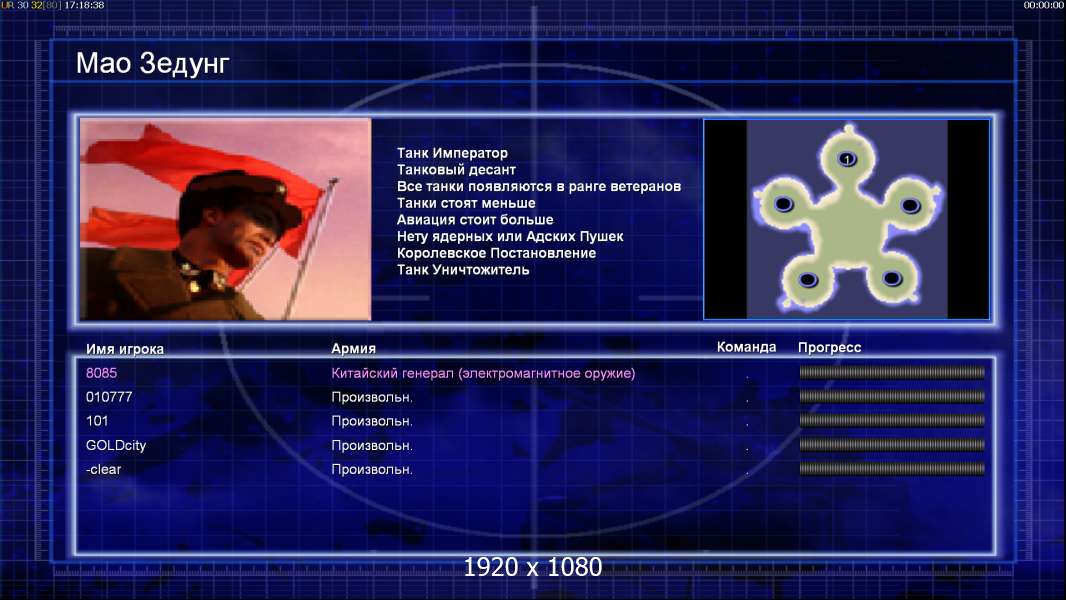Click 'Королевское Постановление' line

(496, 253)
